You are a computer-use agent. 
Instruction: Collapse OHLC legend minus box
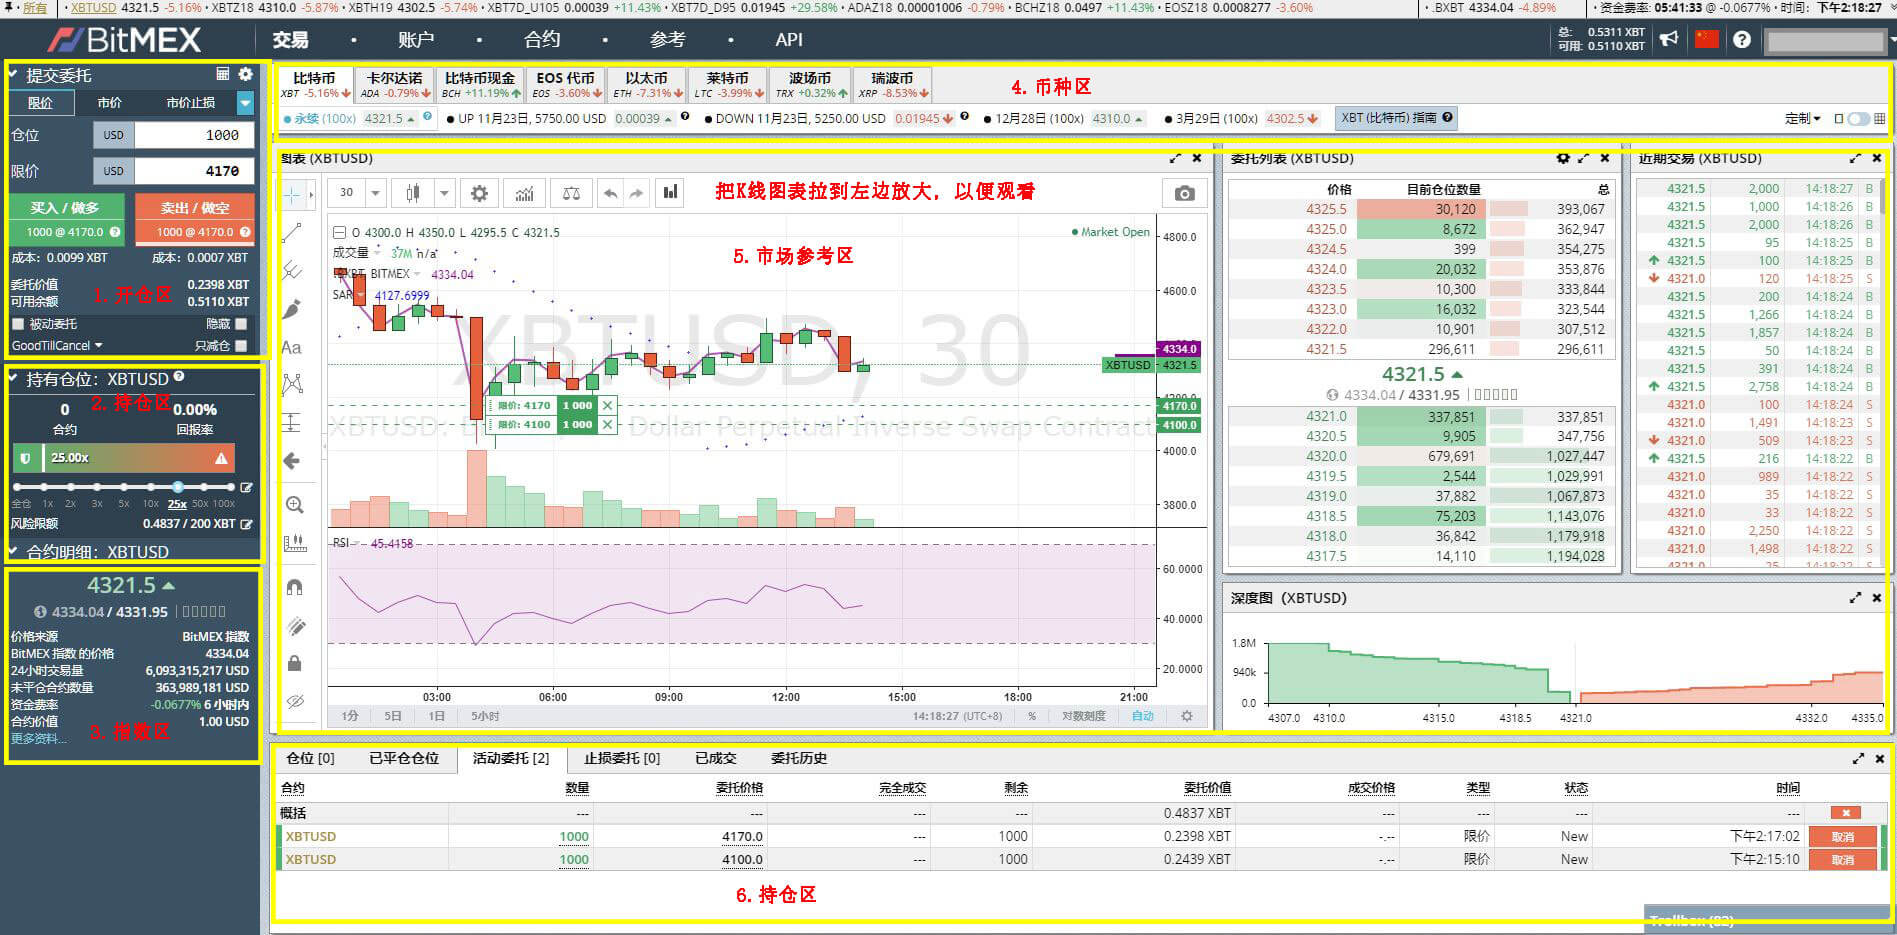[x=339, y=232]
